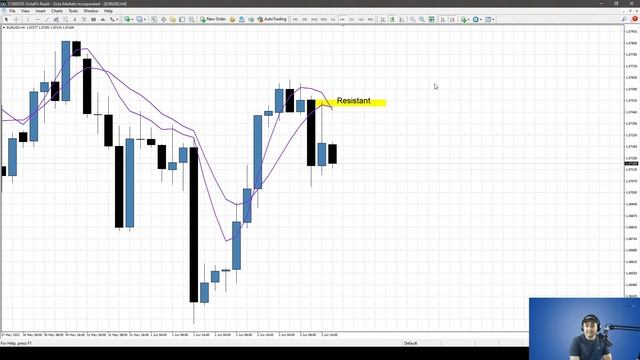Image resolution: width=640 pixels, height=360 pixels.
Task: Switch chart to Bar Chart style
Action: pos(382,19)
